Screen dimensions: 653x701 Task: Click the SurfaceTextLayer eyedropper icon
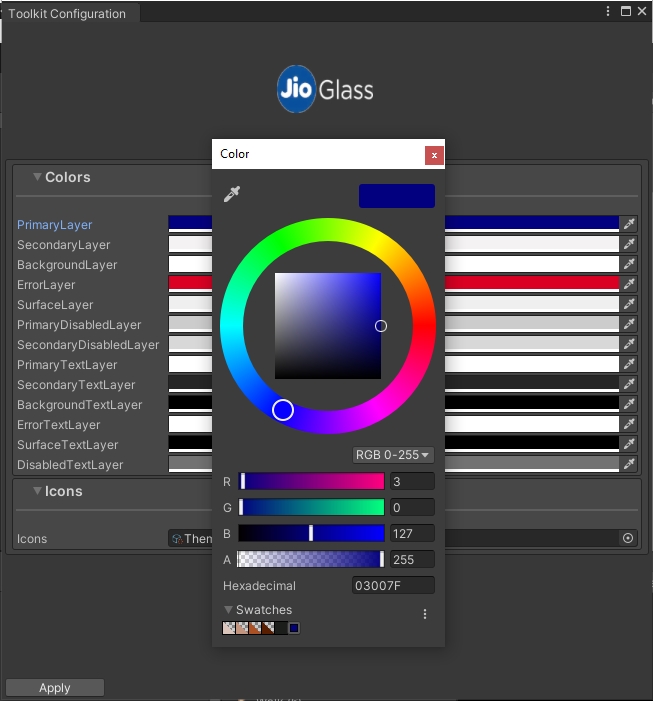click(x=629, y=444)
